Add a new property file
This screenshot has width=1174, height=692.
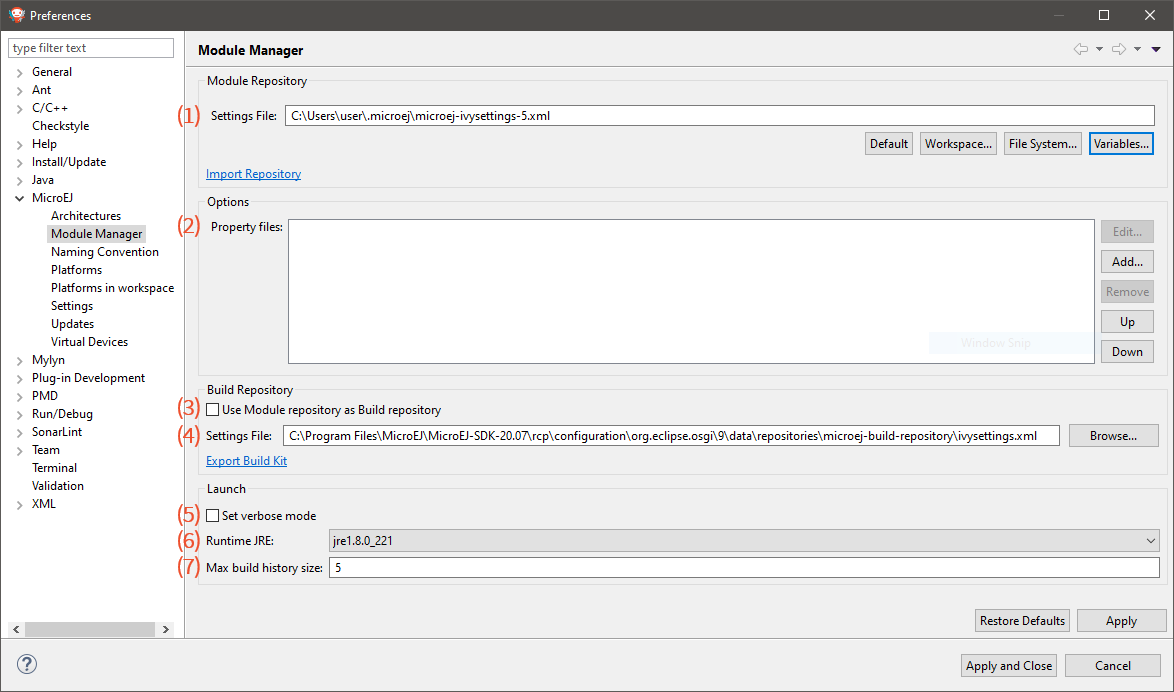pyautogui.click(x=1126, y=261)
